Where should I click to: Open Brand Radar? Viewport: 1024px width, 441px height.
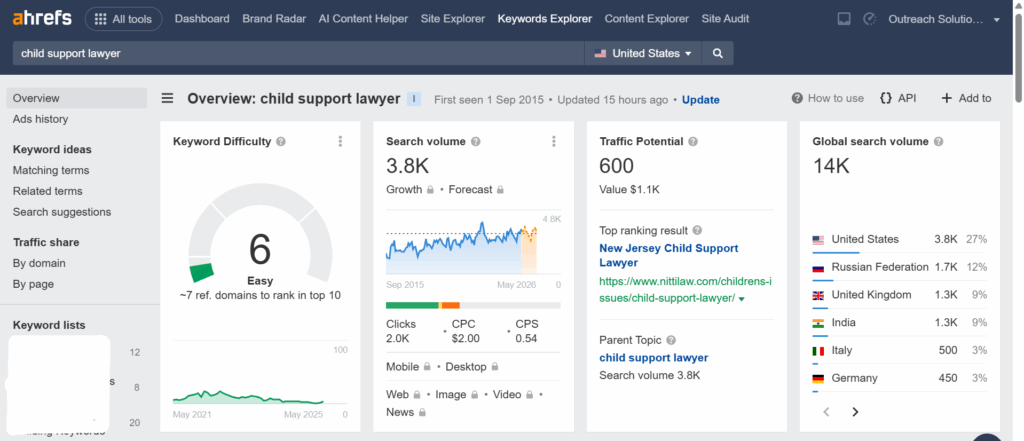pos(274,19)
